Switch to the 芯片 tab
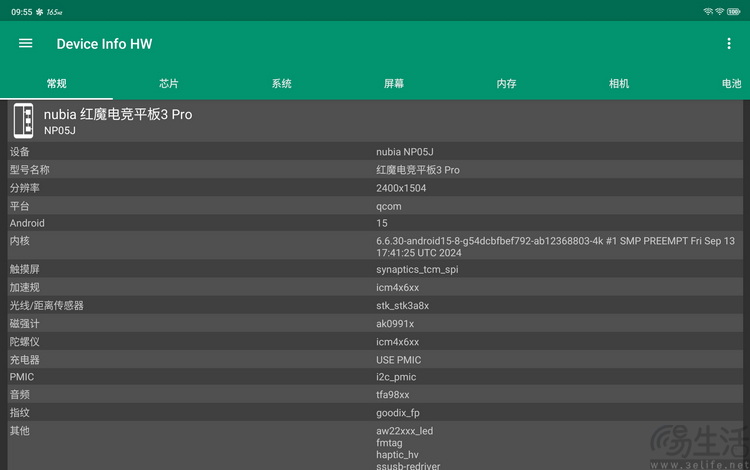 click(169, 84)
